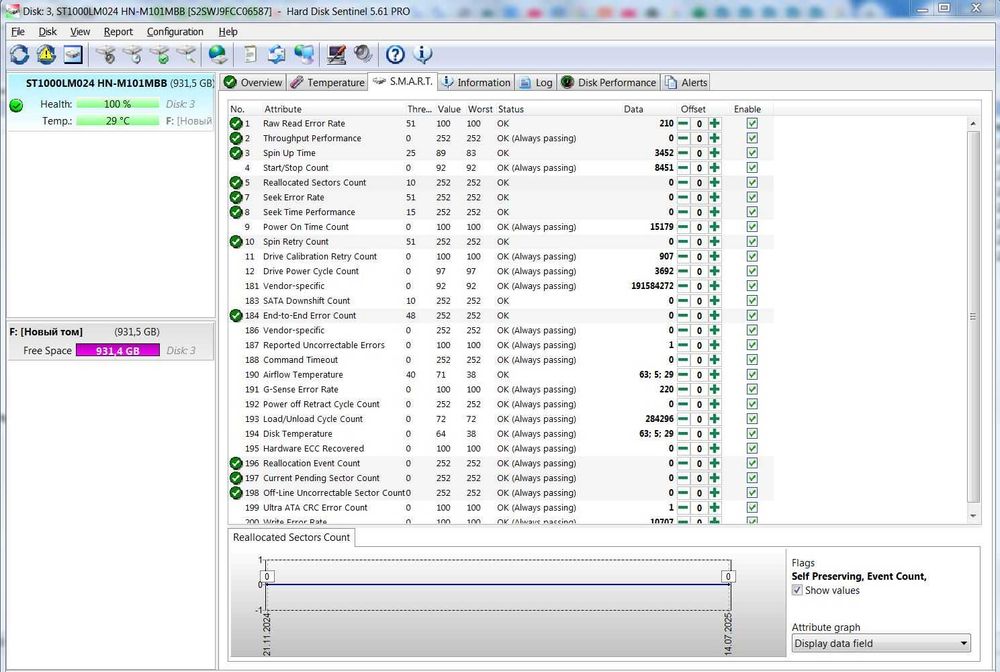Viewport: 1000px width, 672px height.
Task: Switch to the Disk Performance tab
Action: 609,83
